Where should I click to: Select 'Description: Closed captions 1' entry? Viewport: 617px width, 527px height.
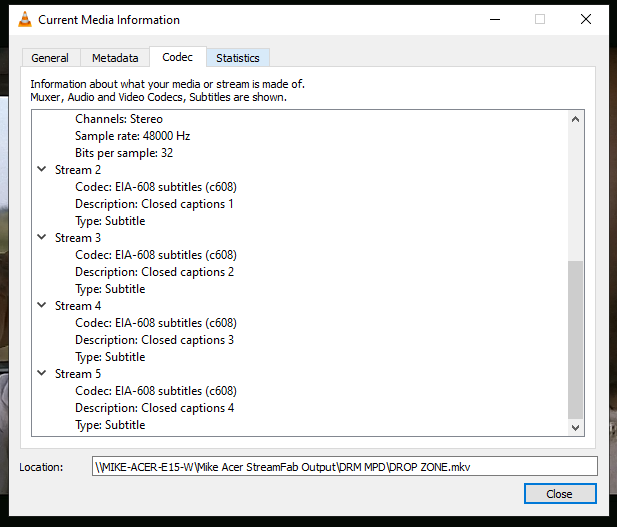pyautogui.click(x=154, y=204)
